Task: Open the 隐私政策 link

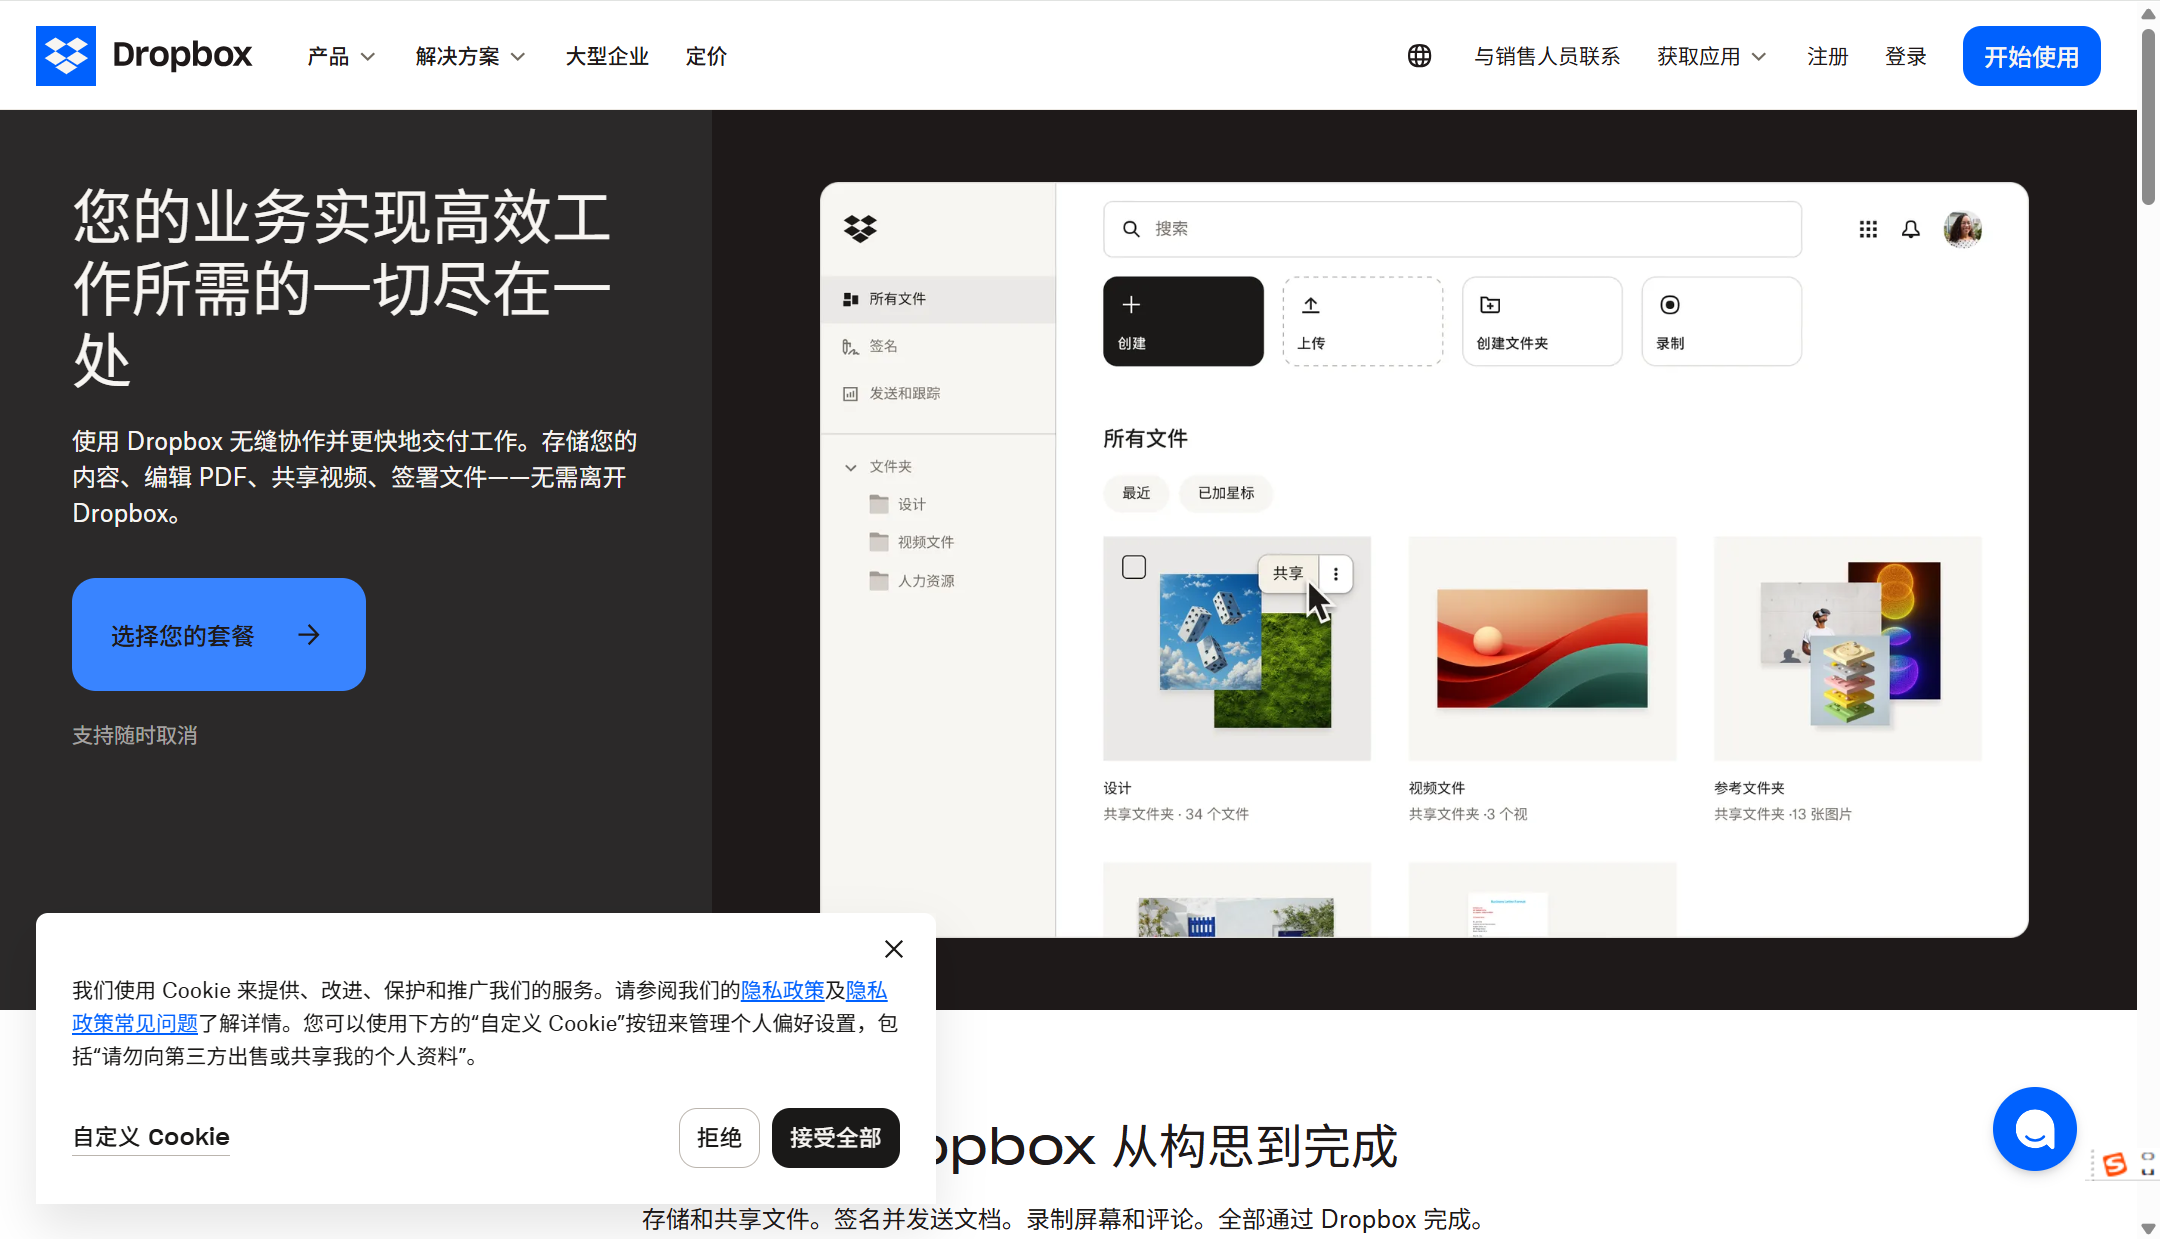Action: [x=784, y=990]
